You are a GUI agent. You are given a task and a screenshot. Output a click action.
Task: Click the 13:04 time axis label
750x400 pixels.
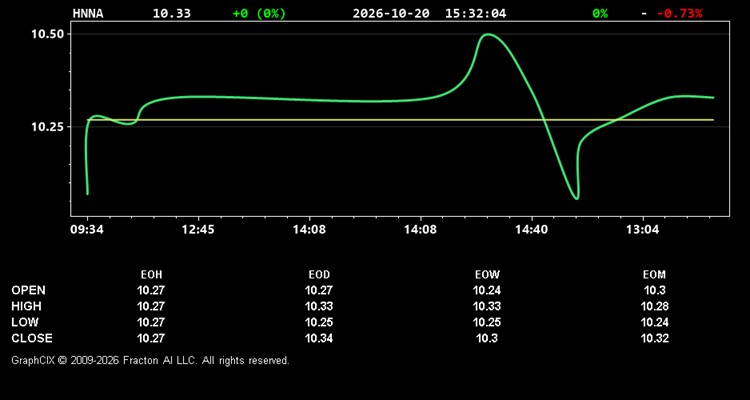pyautogui.click(x=642, y=230)
